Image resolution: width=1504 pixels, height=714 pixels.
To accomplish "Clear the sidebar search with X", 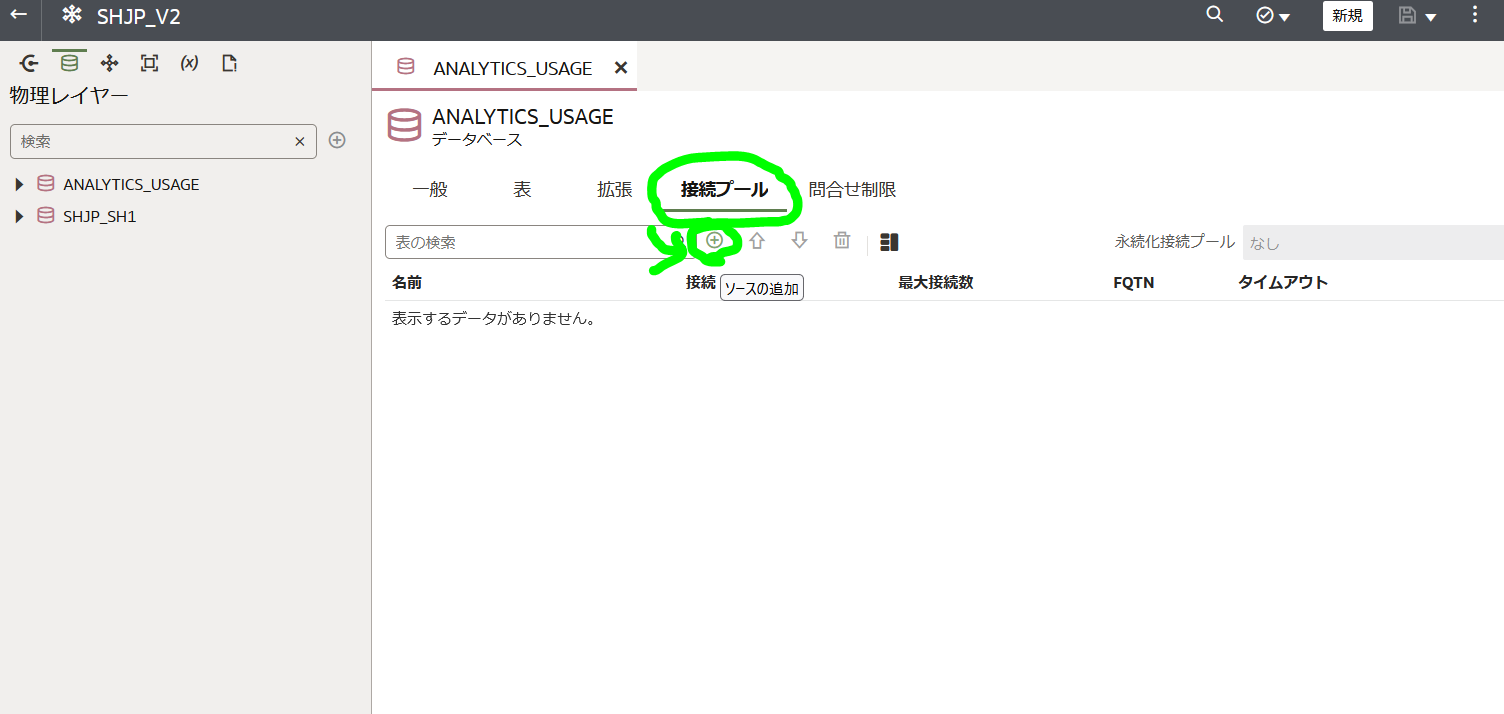I will [299, 142].
